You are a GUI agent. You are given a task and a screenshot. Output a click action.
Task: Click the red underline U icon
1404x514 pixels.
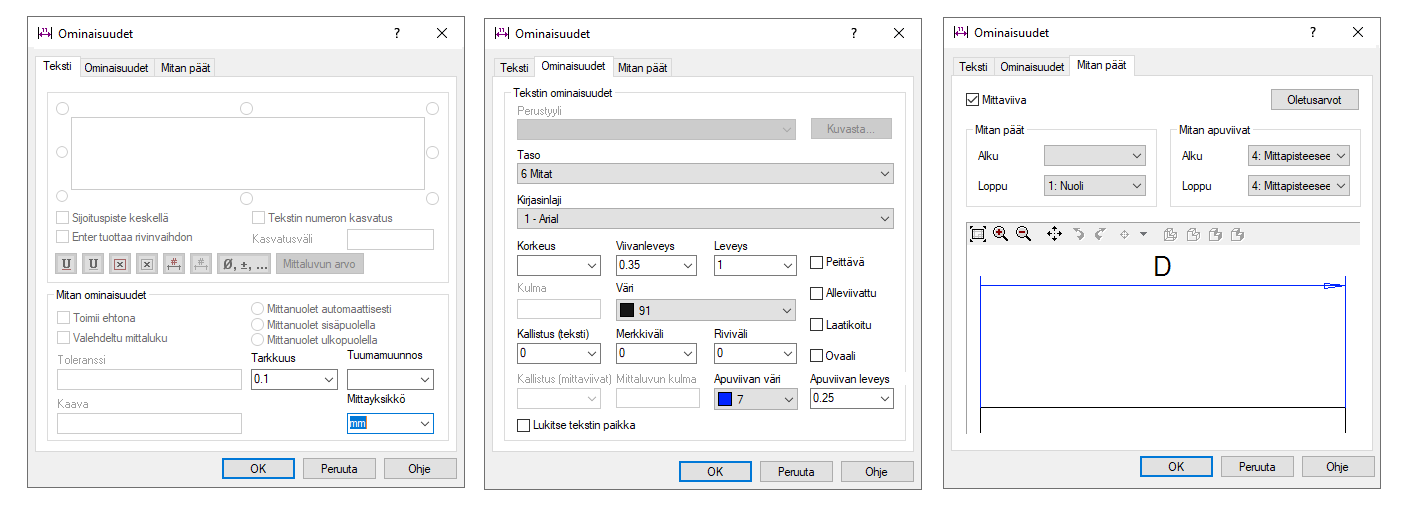(x=66, y=264)
